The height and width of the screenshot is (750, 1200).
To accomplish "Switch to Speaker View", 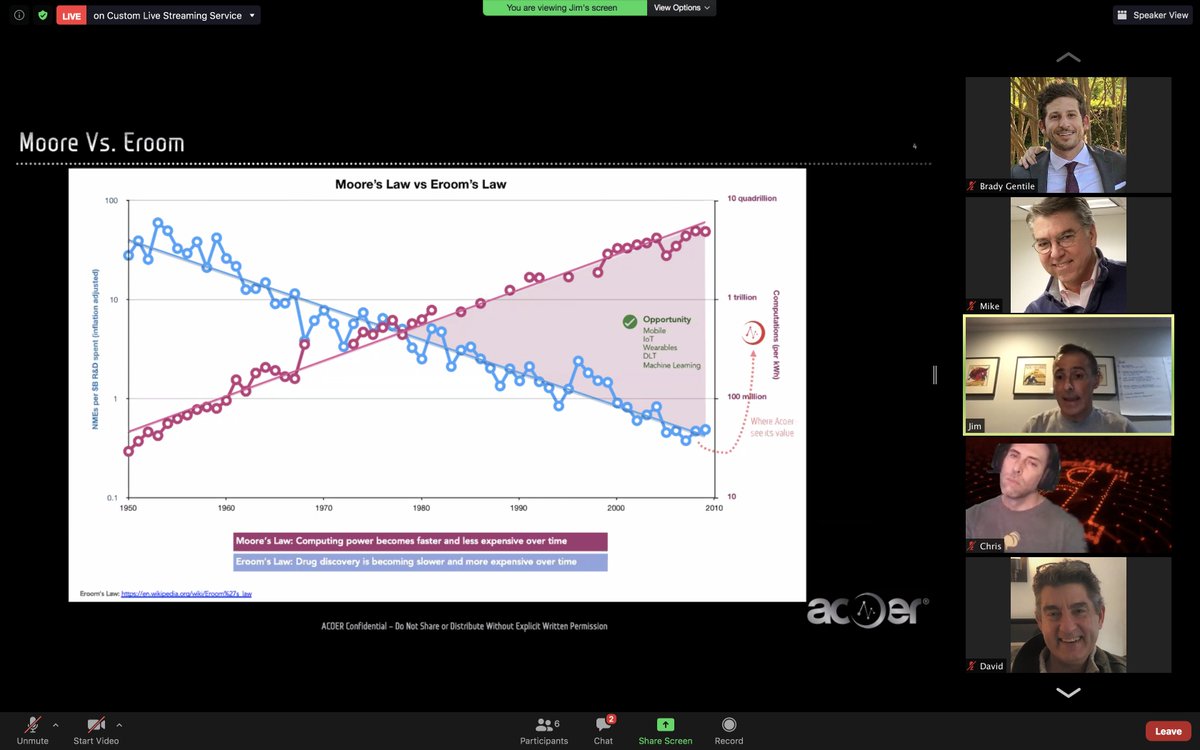I will pyautogui.click(x=1153, y=15).
